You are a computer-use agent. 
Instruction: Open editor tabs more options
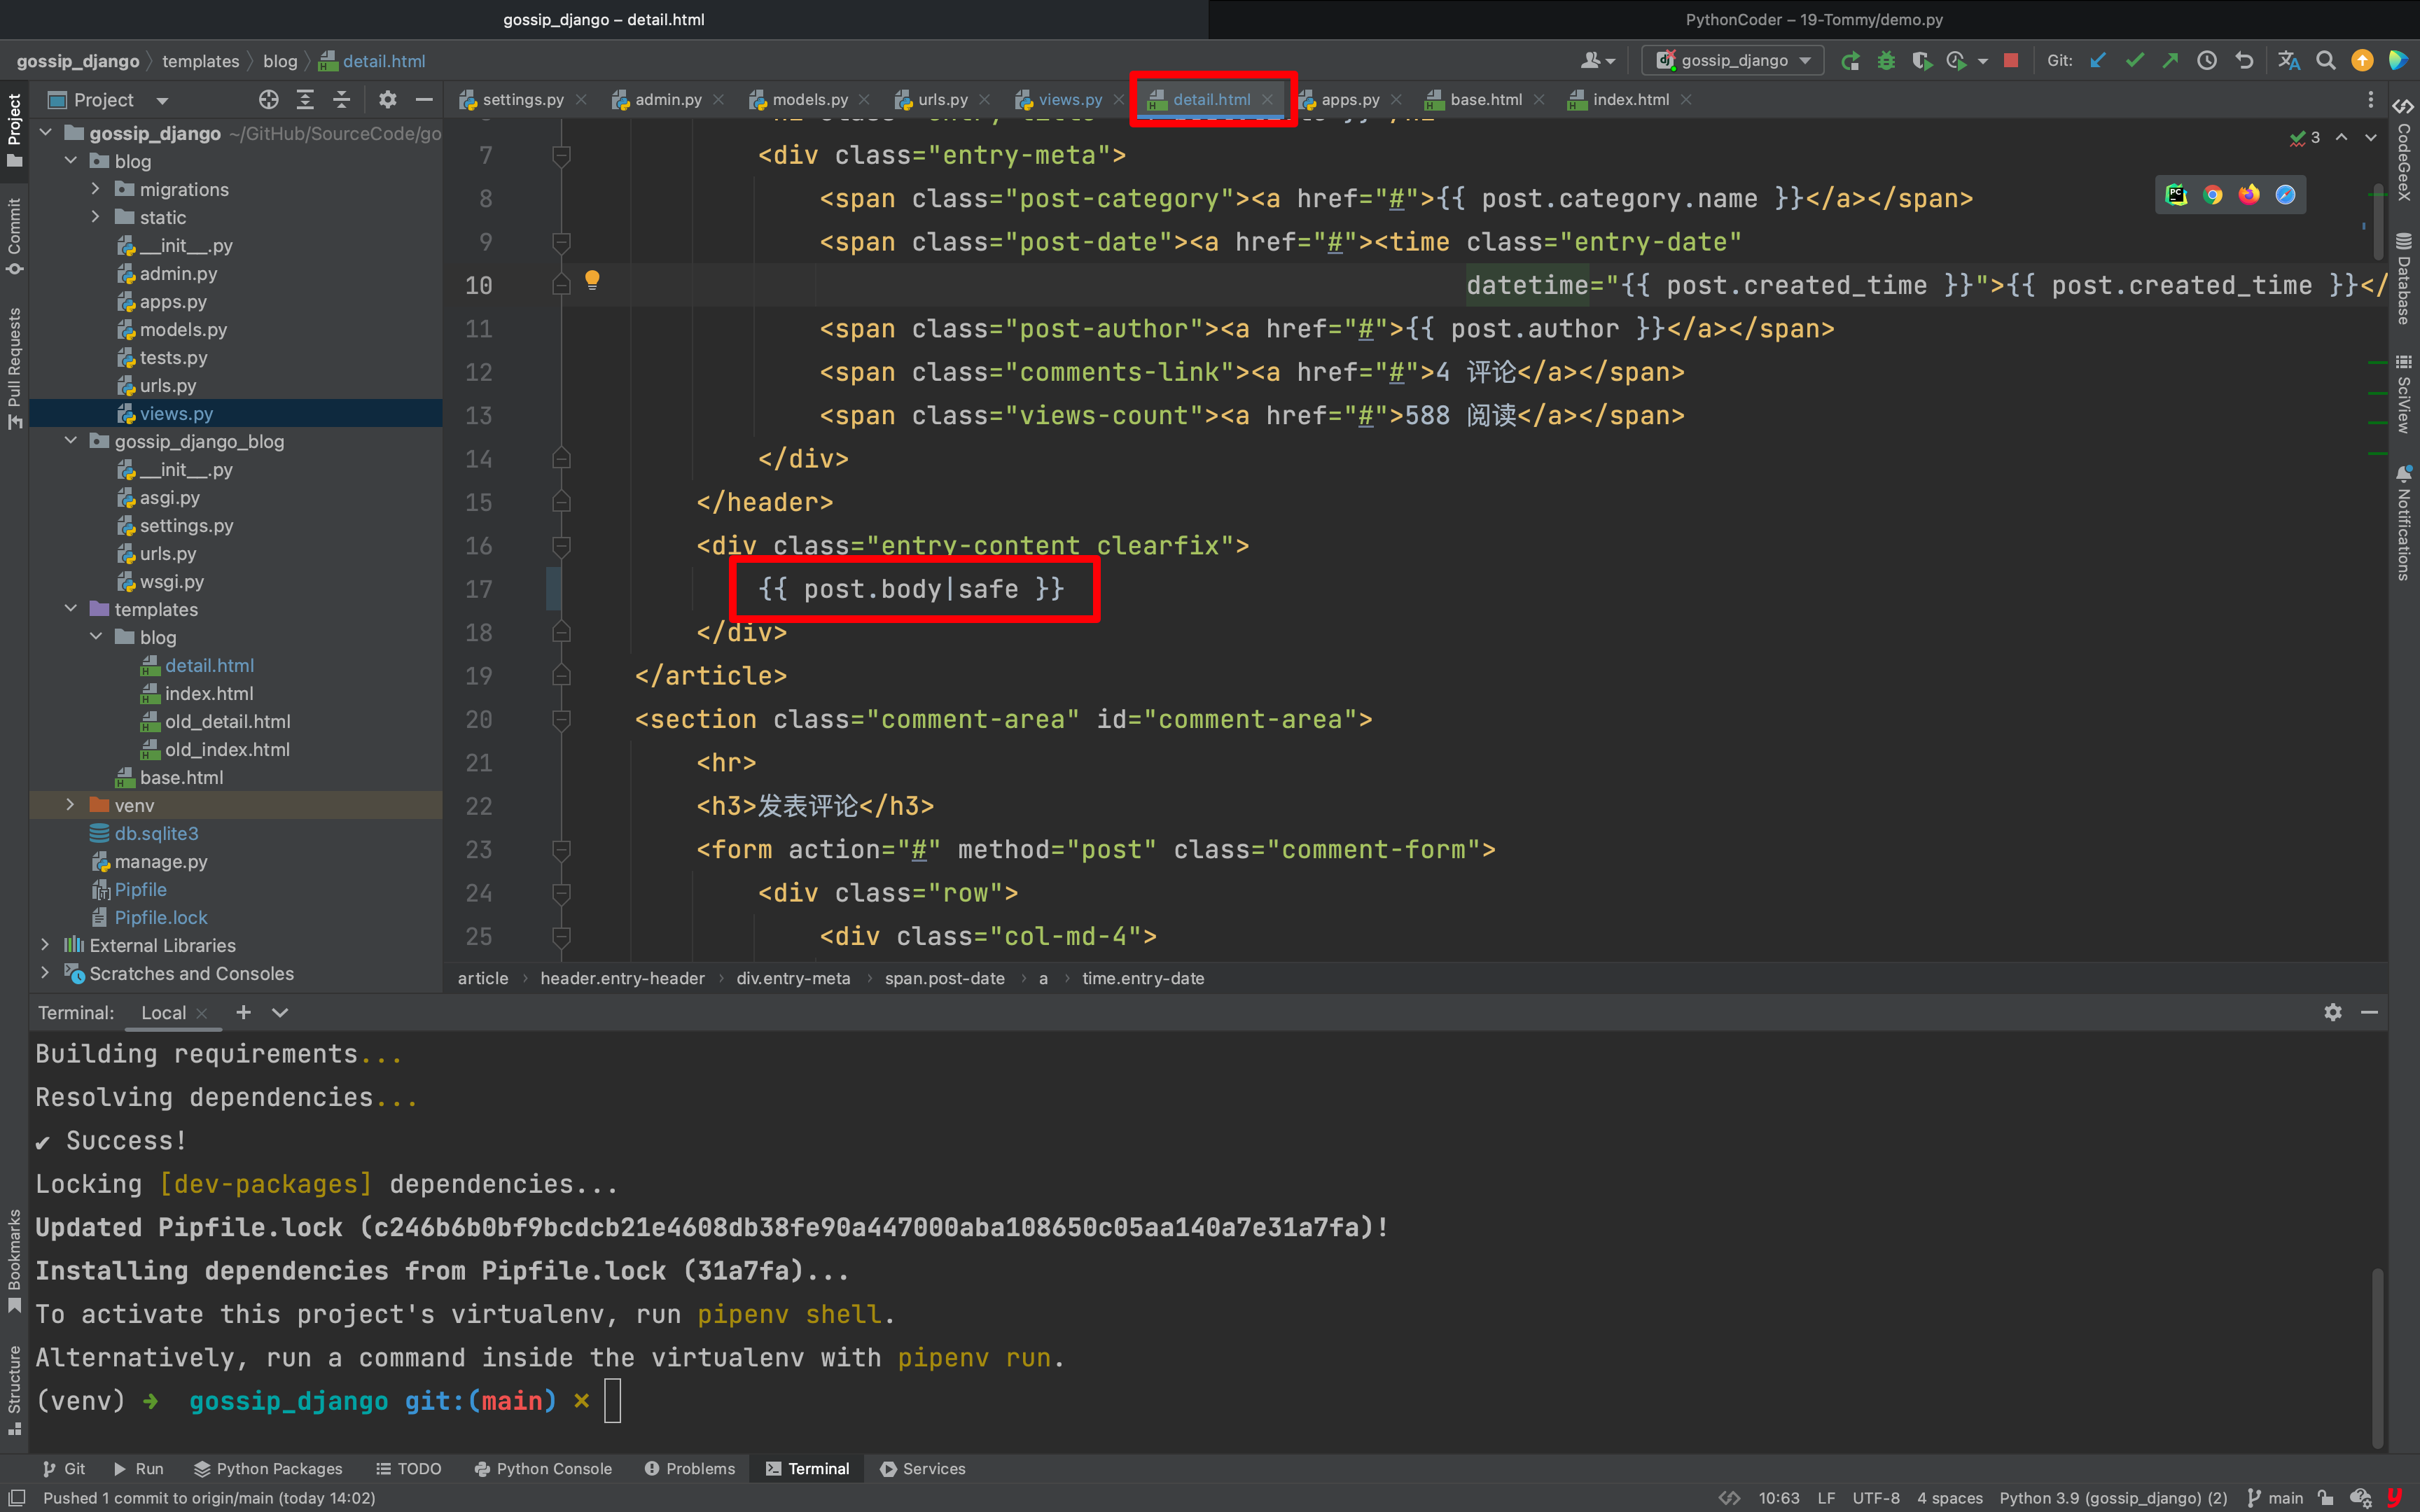[x=2370, y=100]
